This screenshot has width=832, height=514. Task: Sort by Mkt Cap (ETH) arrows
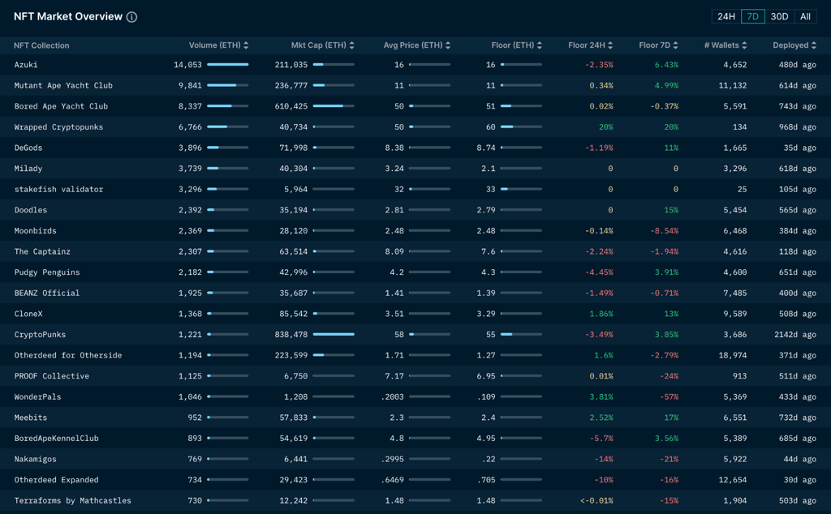coord(352,46)
